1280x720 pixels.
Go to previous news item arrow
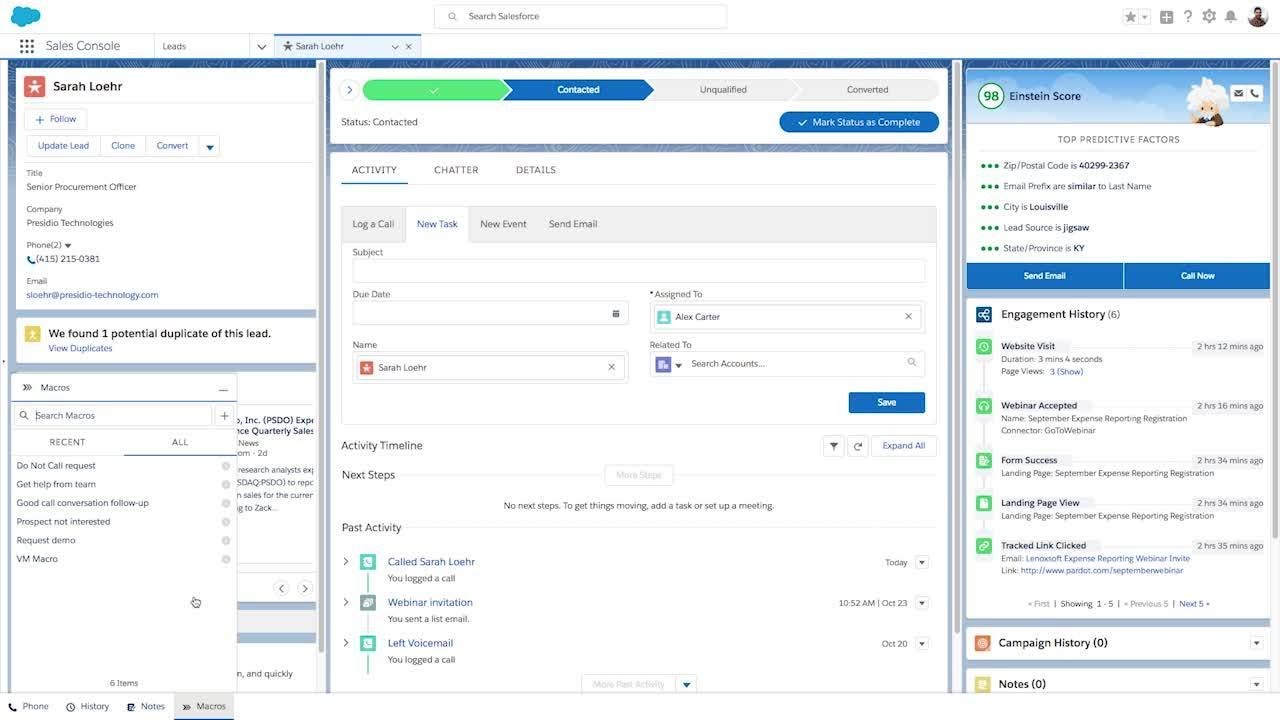pos(282,588)
